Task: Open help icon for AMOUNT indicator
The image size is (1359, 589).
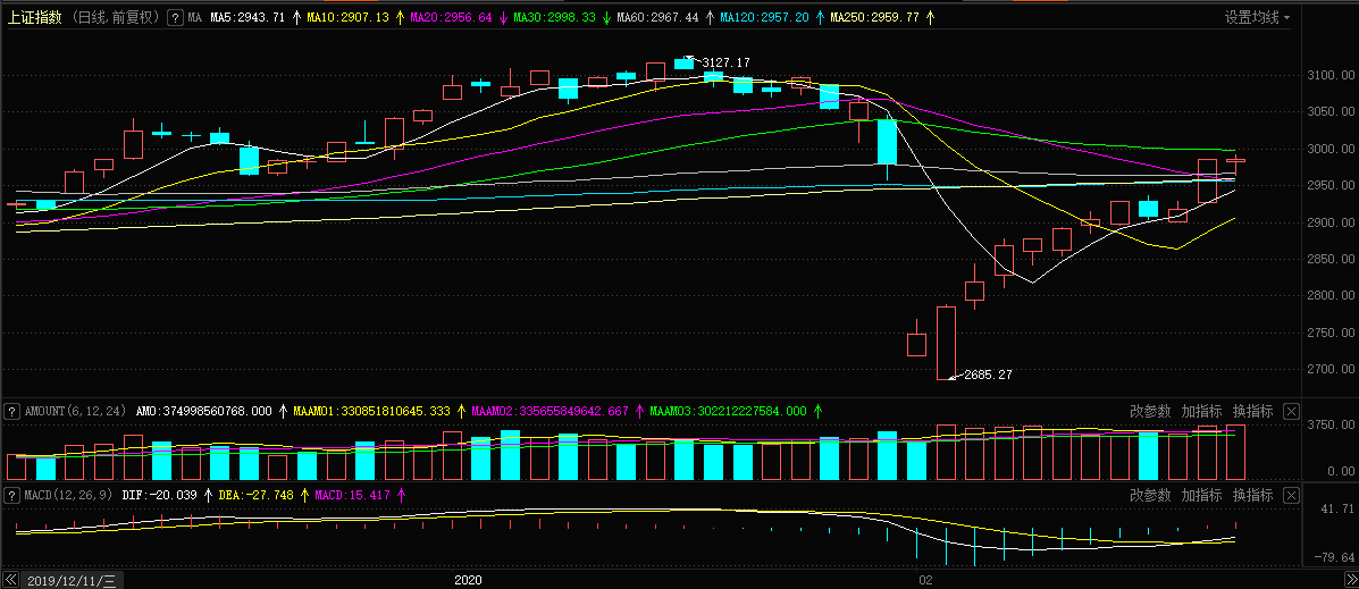Action: (x=13, y=411)
